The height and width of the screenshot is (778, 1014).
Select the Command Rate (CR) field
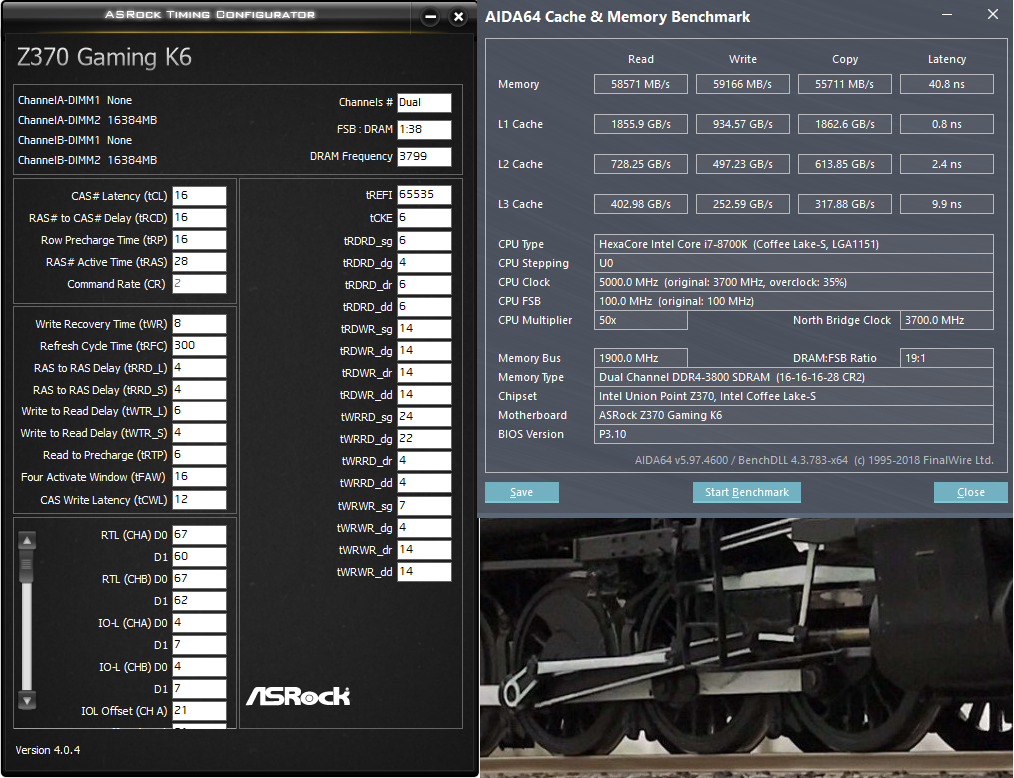point(199,284)
